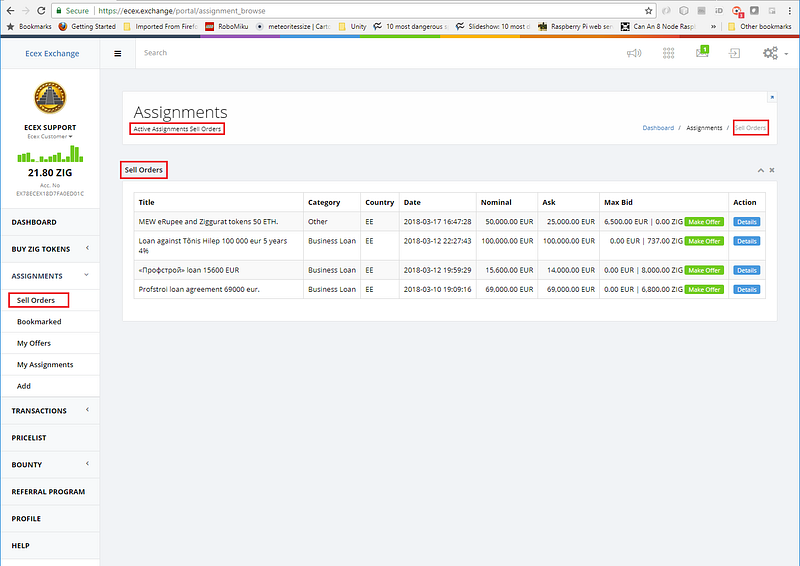
Task: Open Referral Program page
Action: click(50, 491)
